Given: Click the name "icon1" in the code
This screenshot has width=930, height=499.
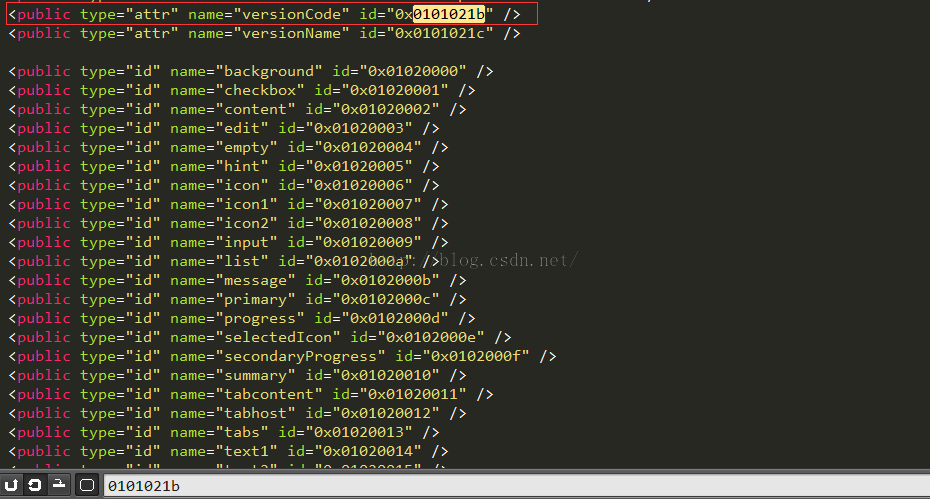Looking at the screenshot, I should point(246,204).
